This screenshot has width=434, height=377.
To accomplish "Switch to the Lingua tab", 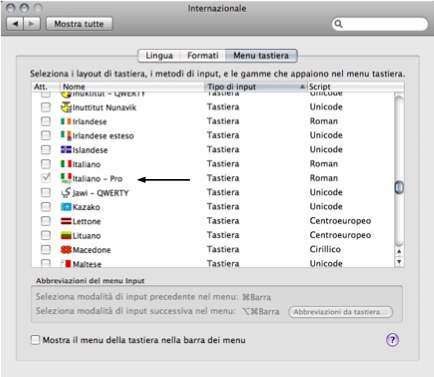I will coord(159,55).
